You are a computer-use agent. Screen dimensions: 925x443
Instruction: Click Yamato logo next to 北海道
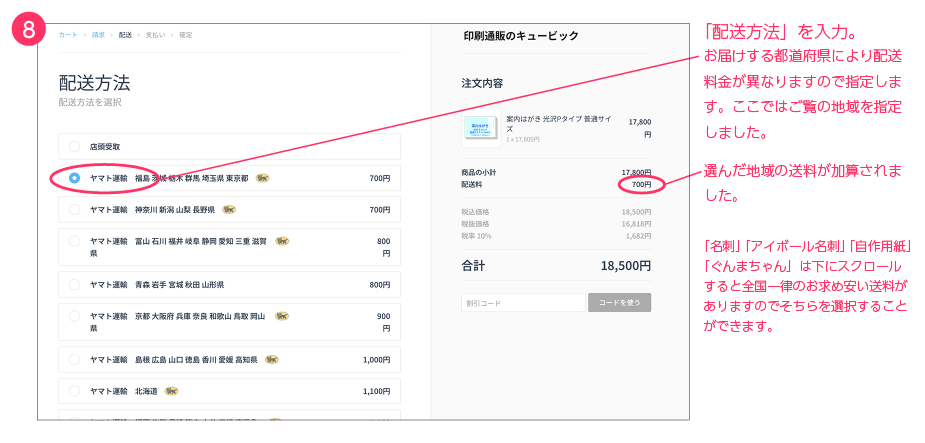coord(171,391)
